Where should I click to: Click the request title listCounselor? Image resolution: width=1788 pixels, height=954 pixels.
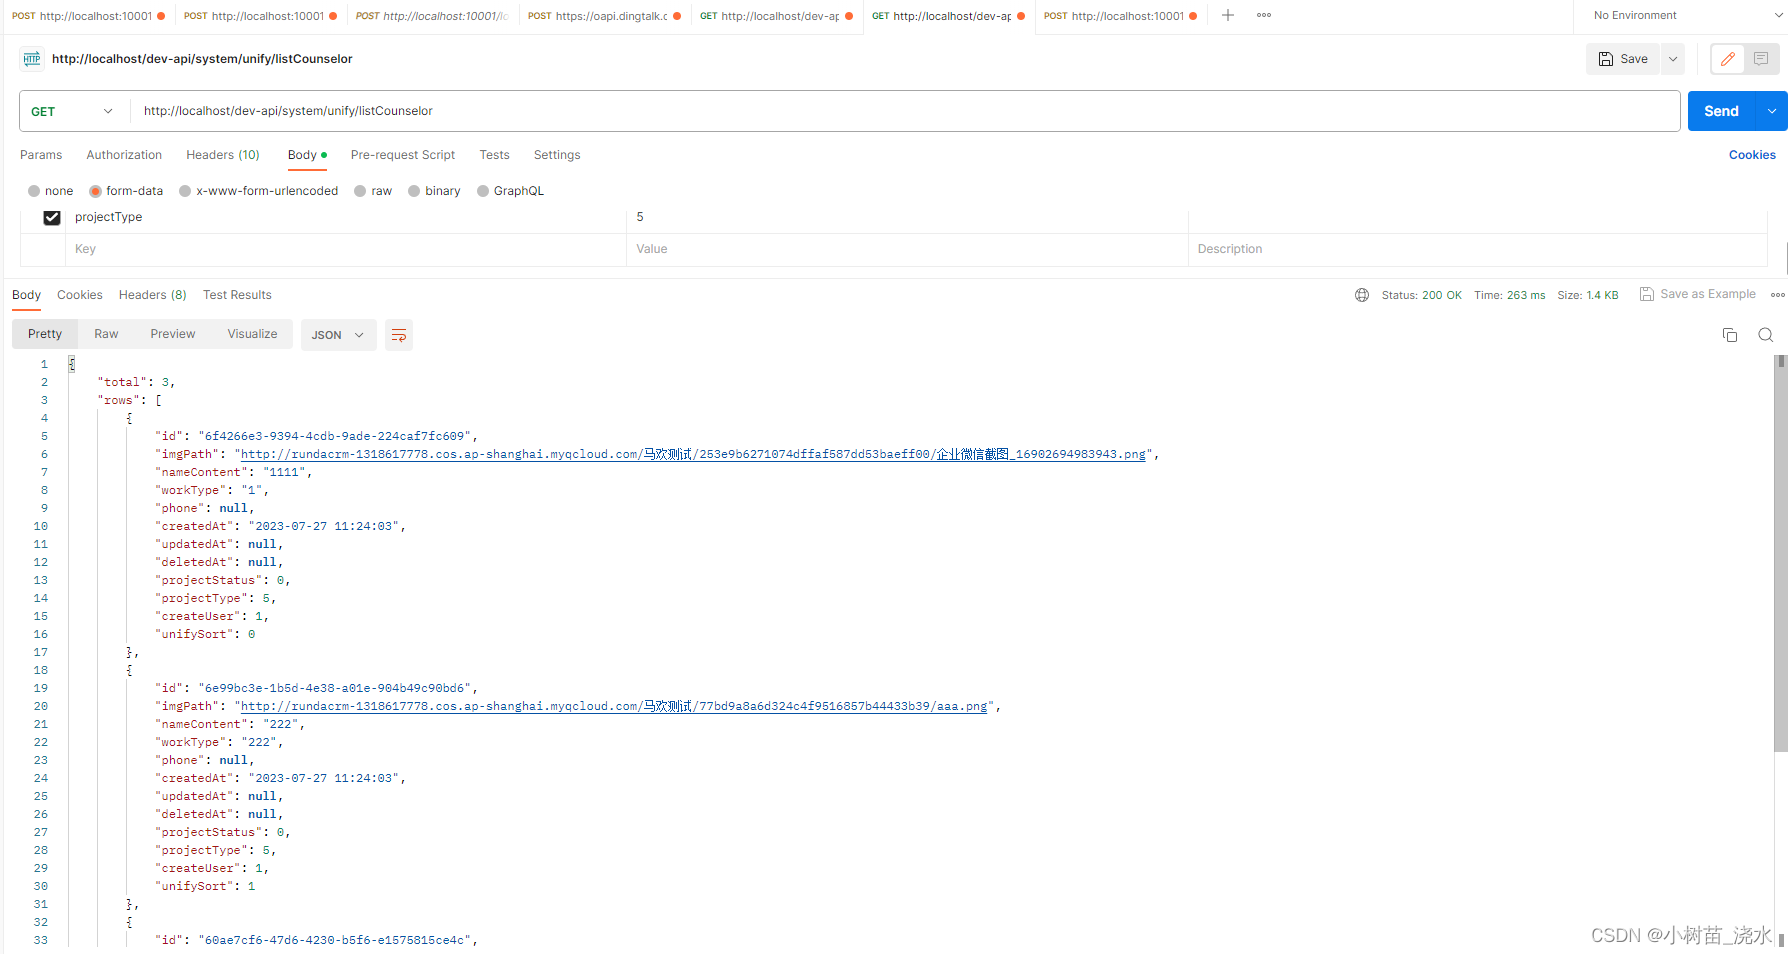pos(202,59)
